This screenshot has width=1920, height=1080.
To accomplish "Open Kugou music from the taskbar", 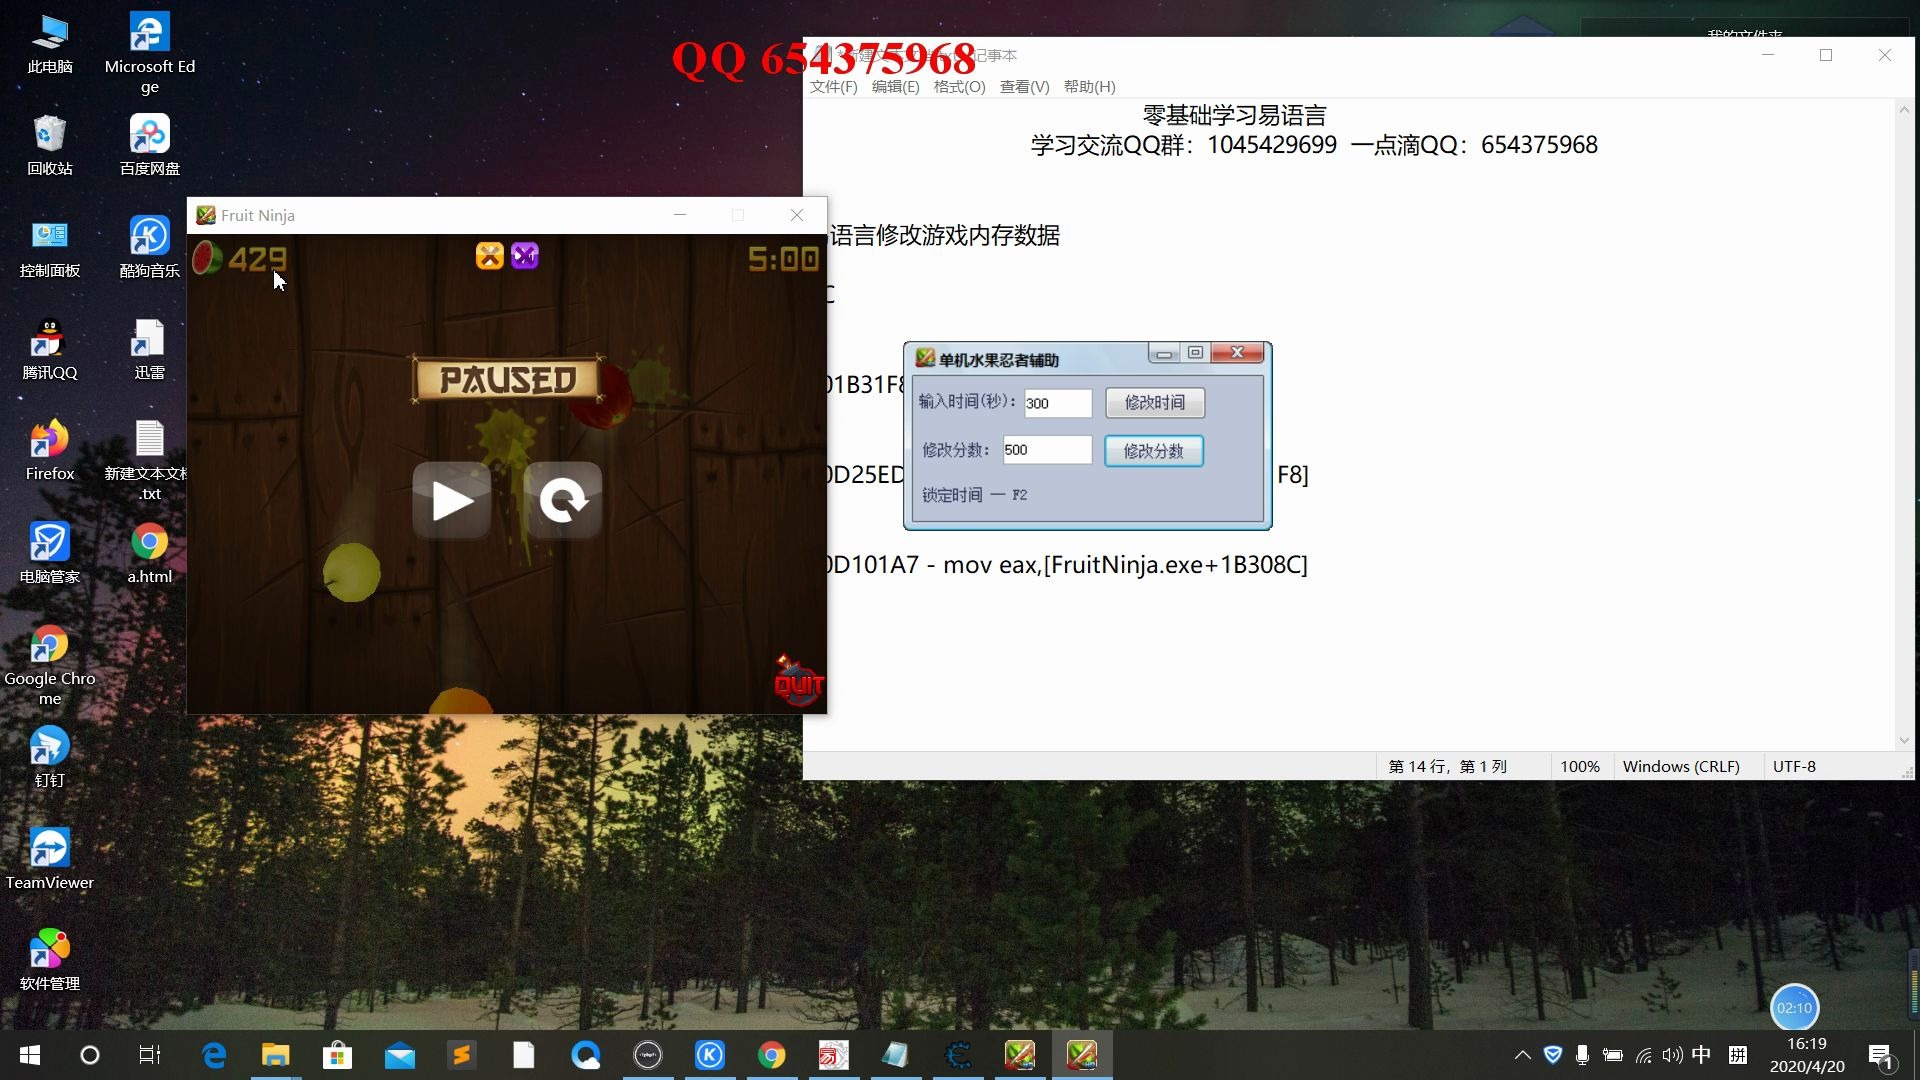I will [x=709, y=1055].
